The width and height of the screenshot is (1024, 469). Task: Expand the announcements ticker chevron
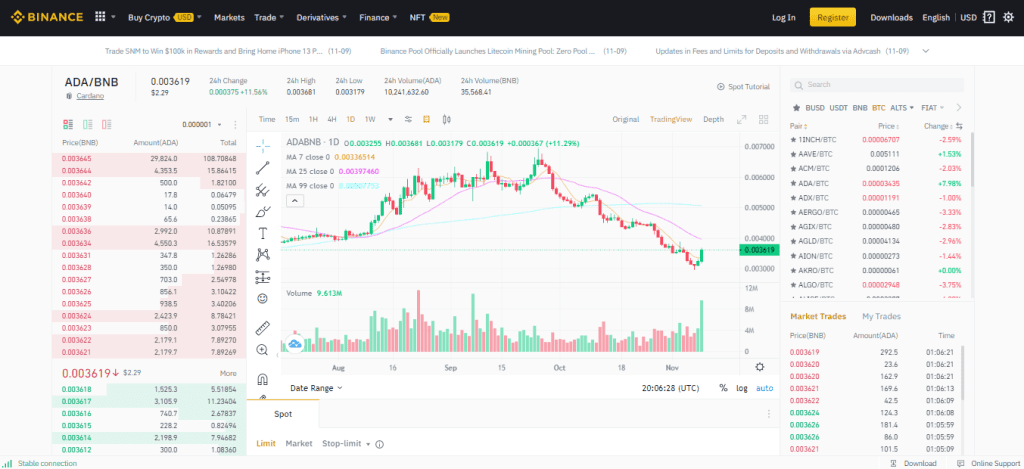click(x=925, y=51)
